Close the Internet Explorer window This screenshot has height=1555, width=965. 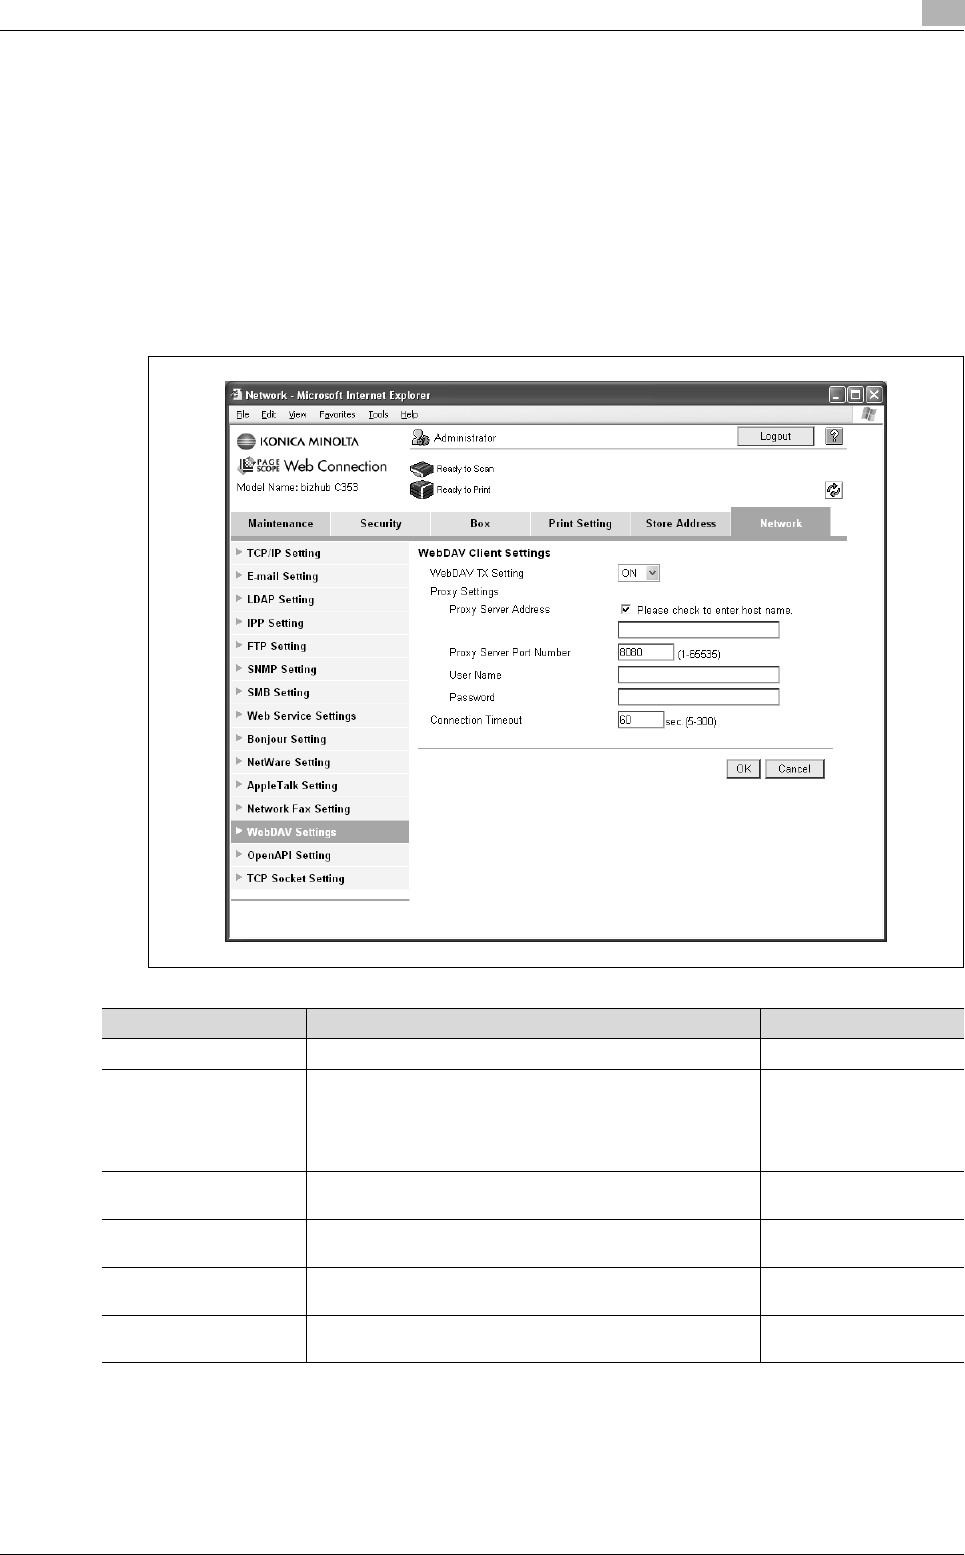coord(874,395)
